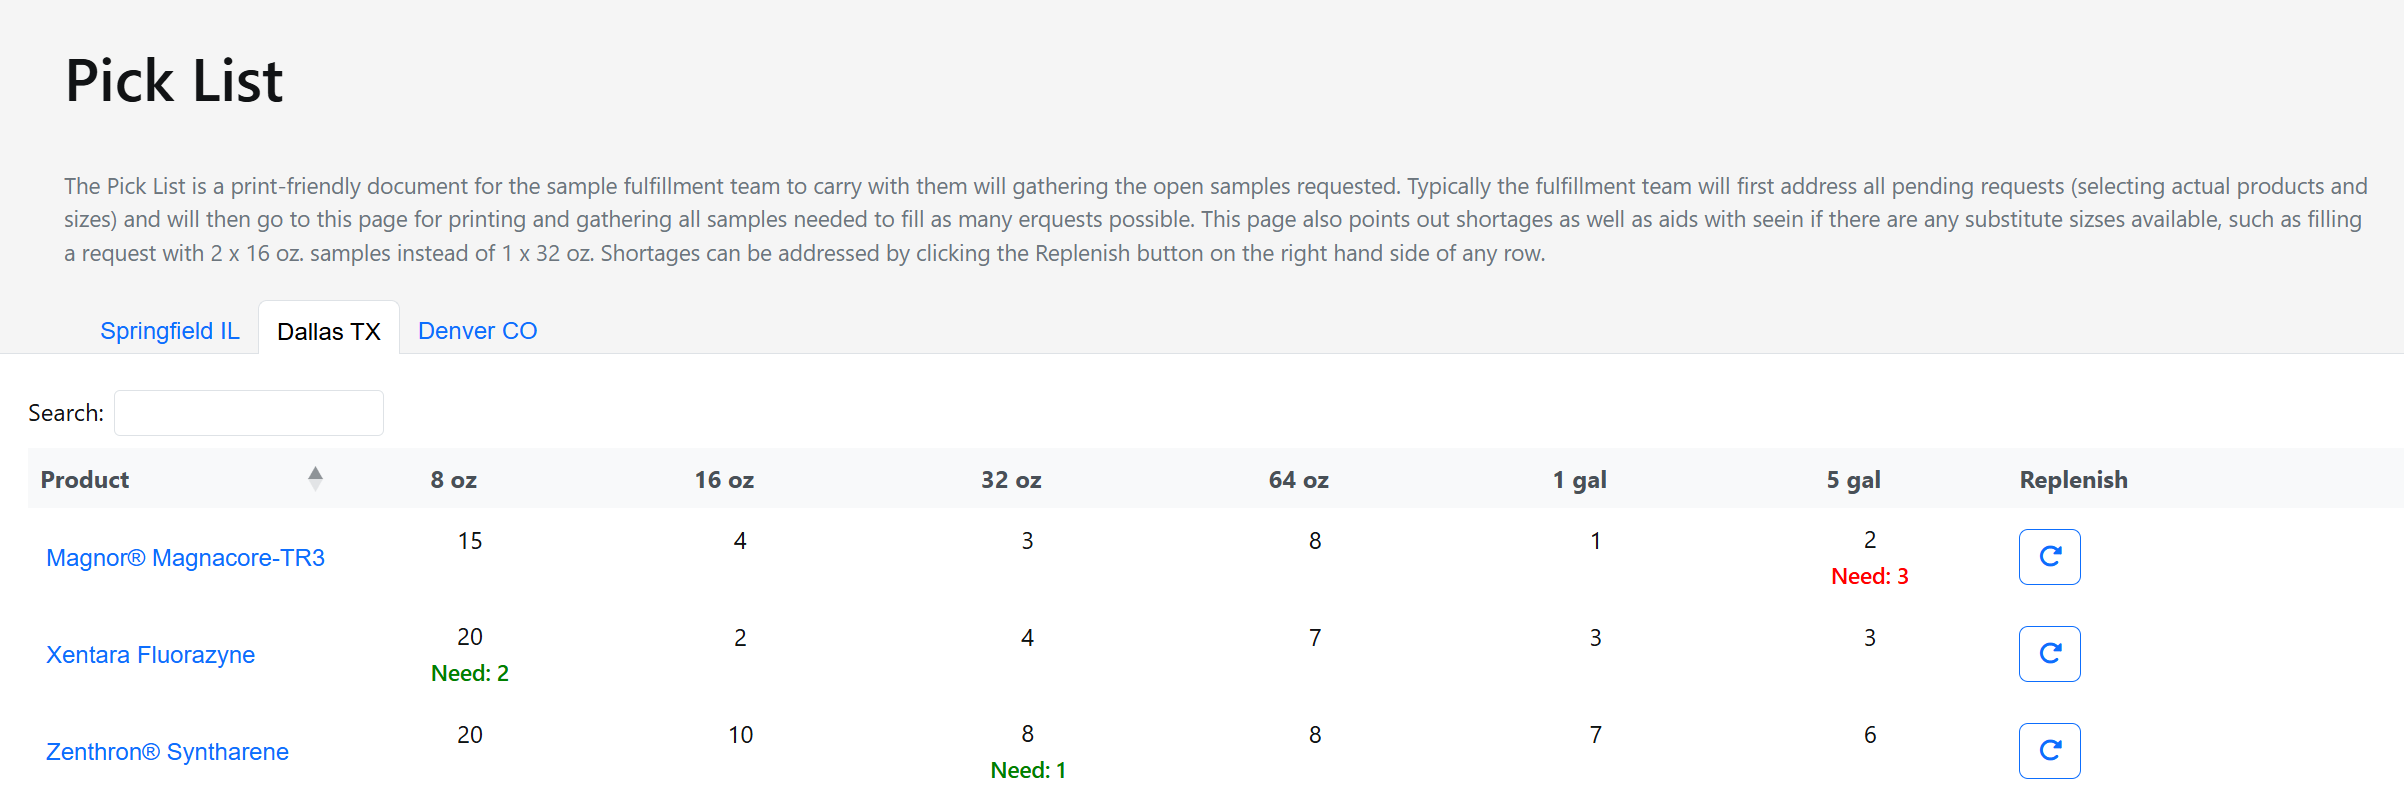Click Replenish icon for Xentara Fluorazyne
This screenshot has height=811, width=2404.
point(2049,654)
